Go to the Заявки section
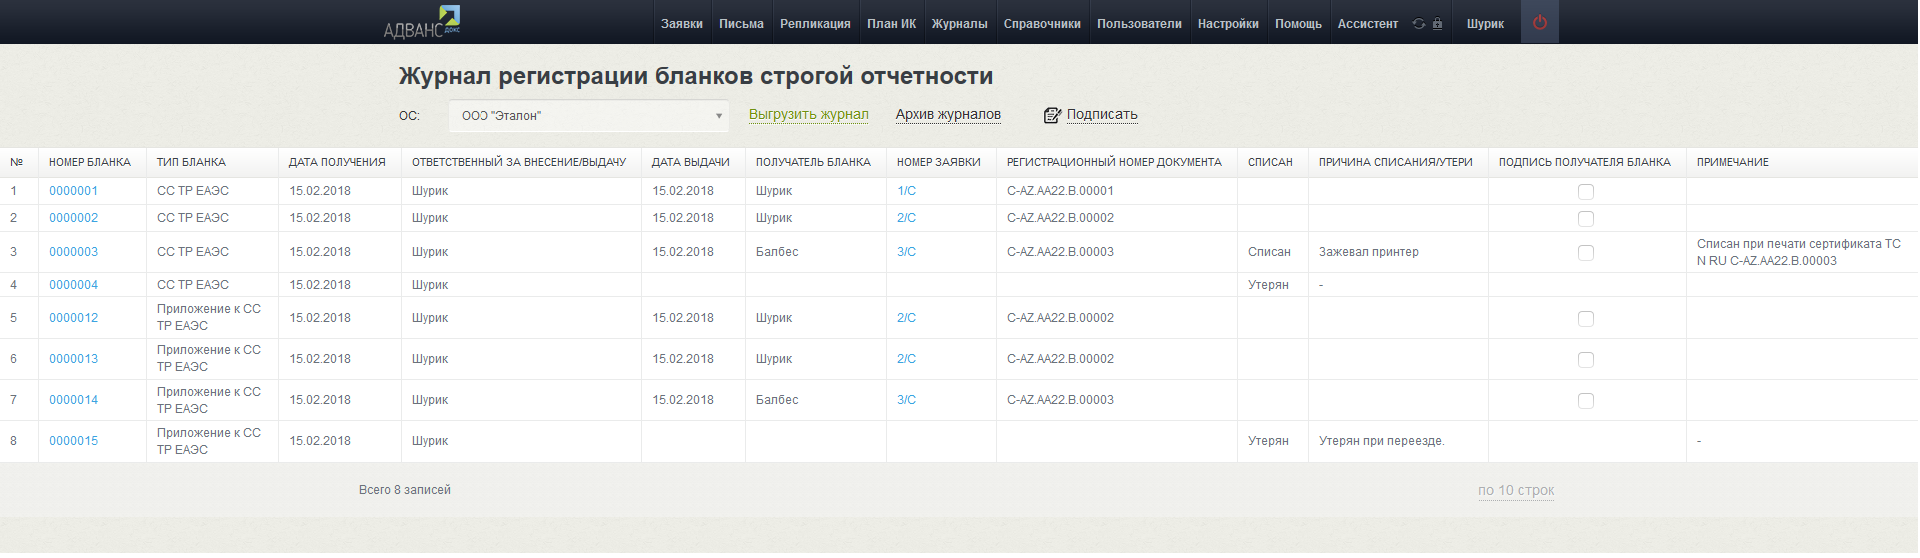The width and height of the screenshot is (1920, 558). 681,24
